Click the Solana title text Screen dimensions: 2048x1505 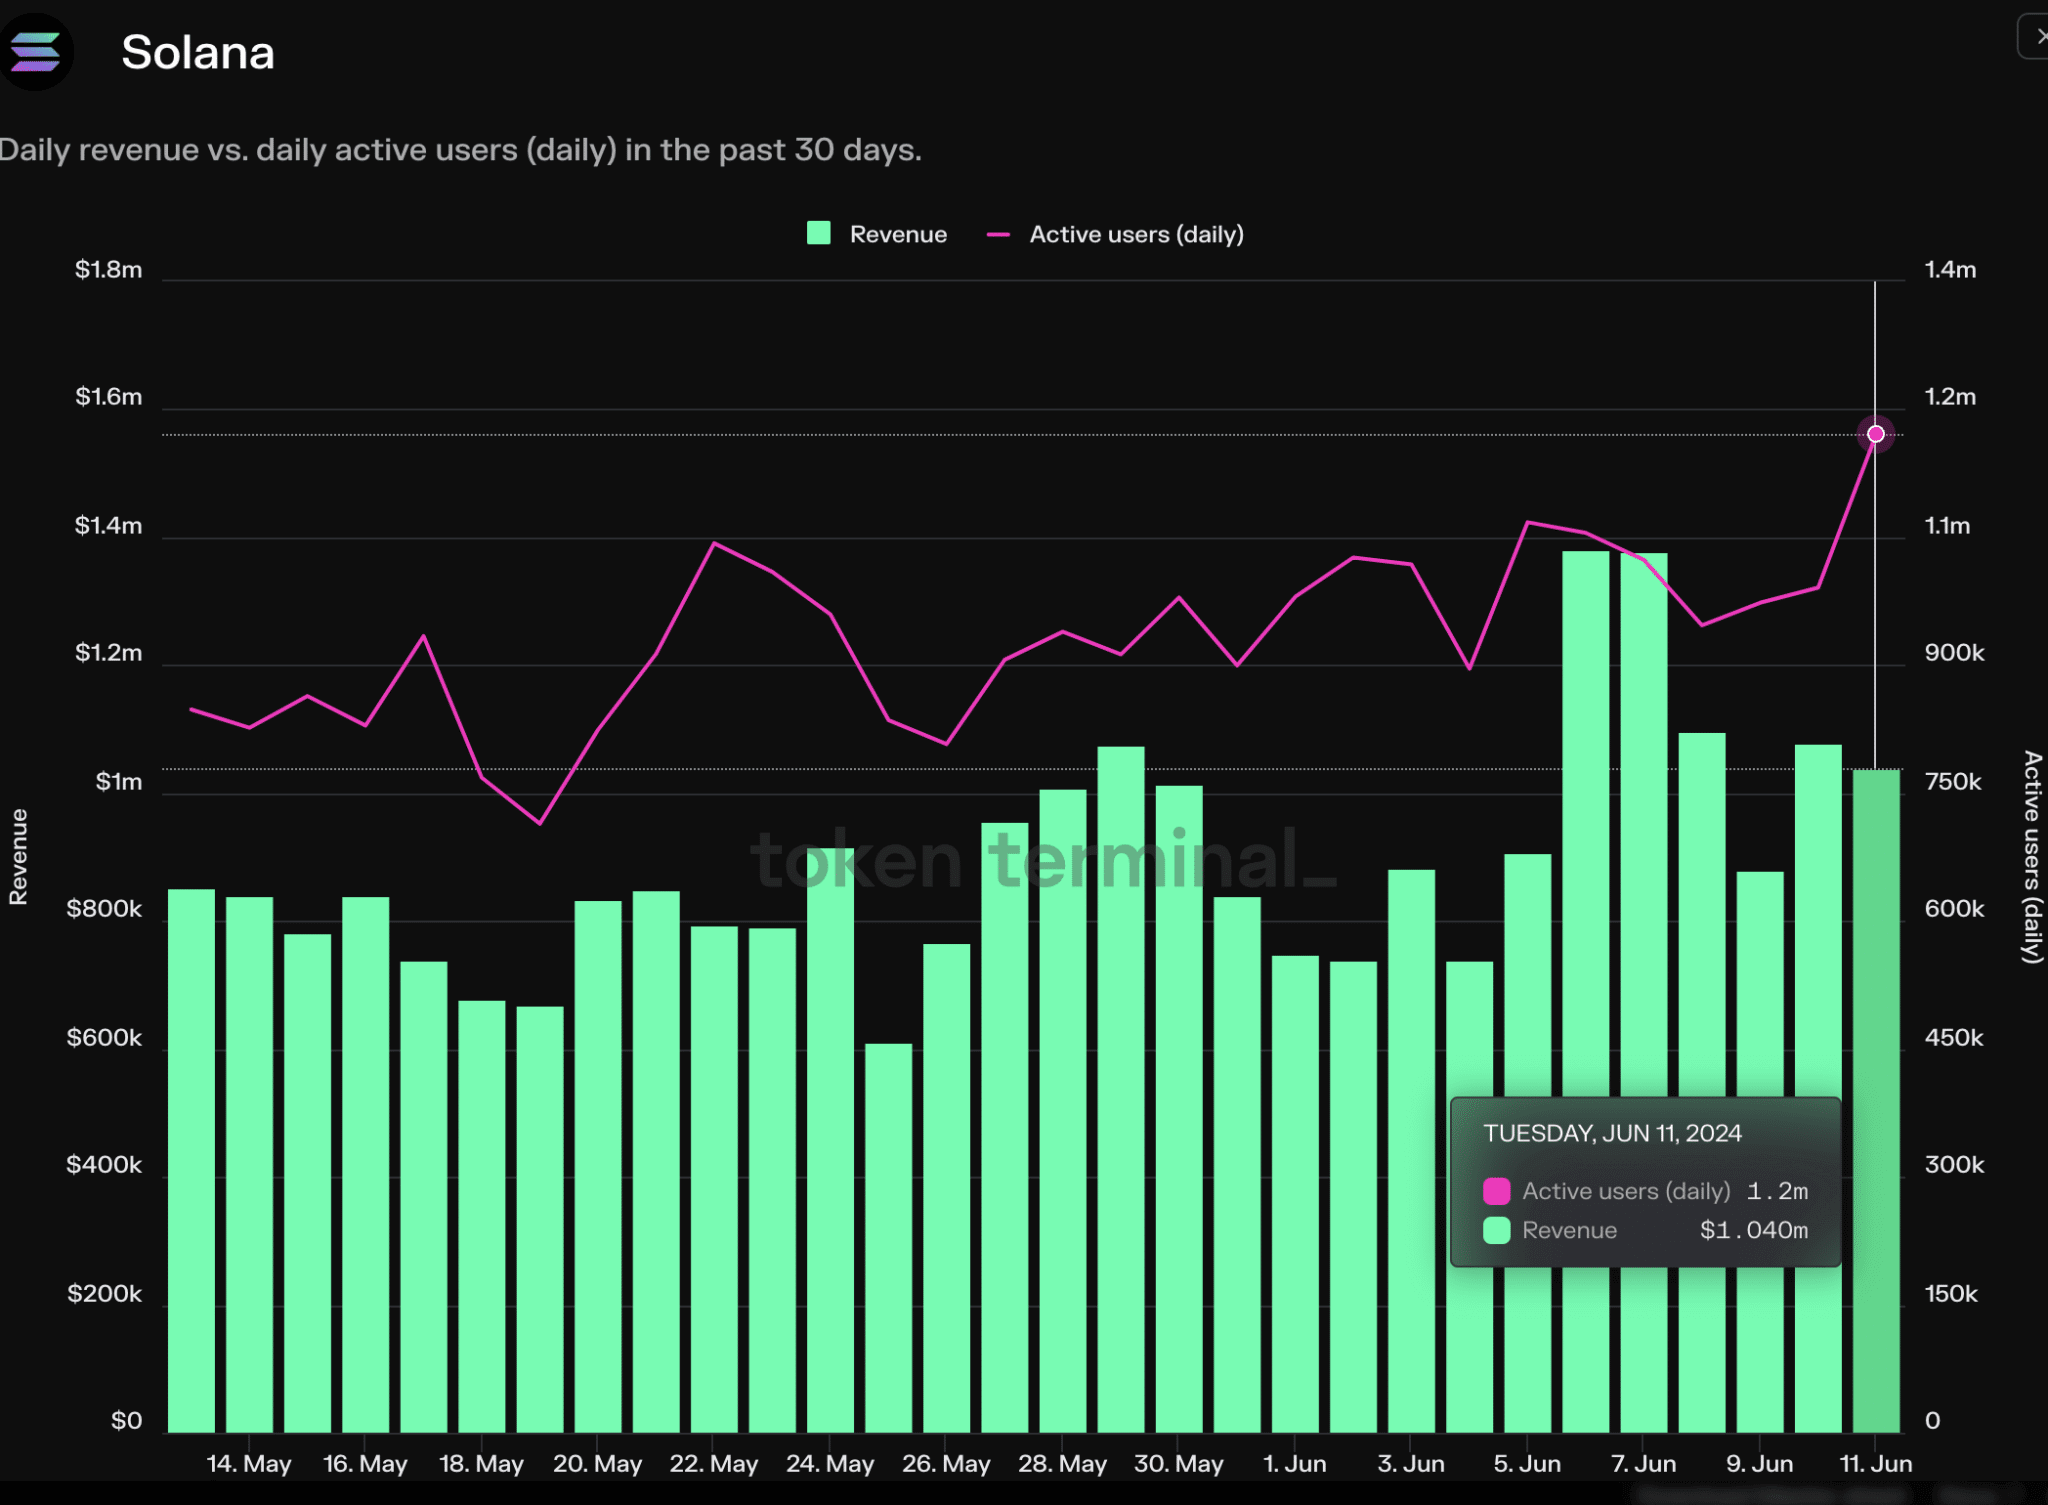point(197,52)
